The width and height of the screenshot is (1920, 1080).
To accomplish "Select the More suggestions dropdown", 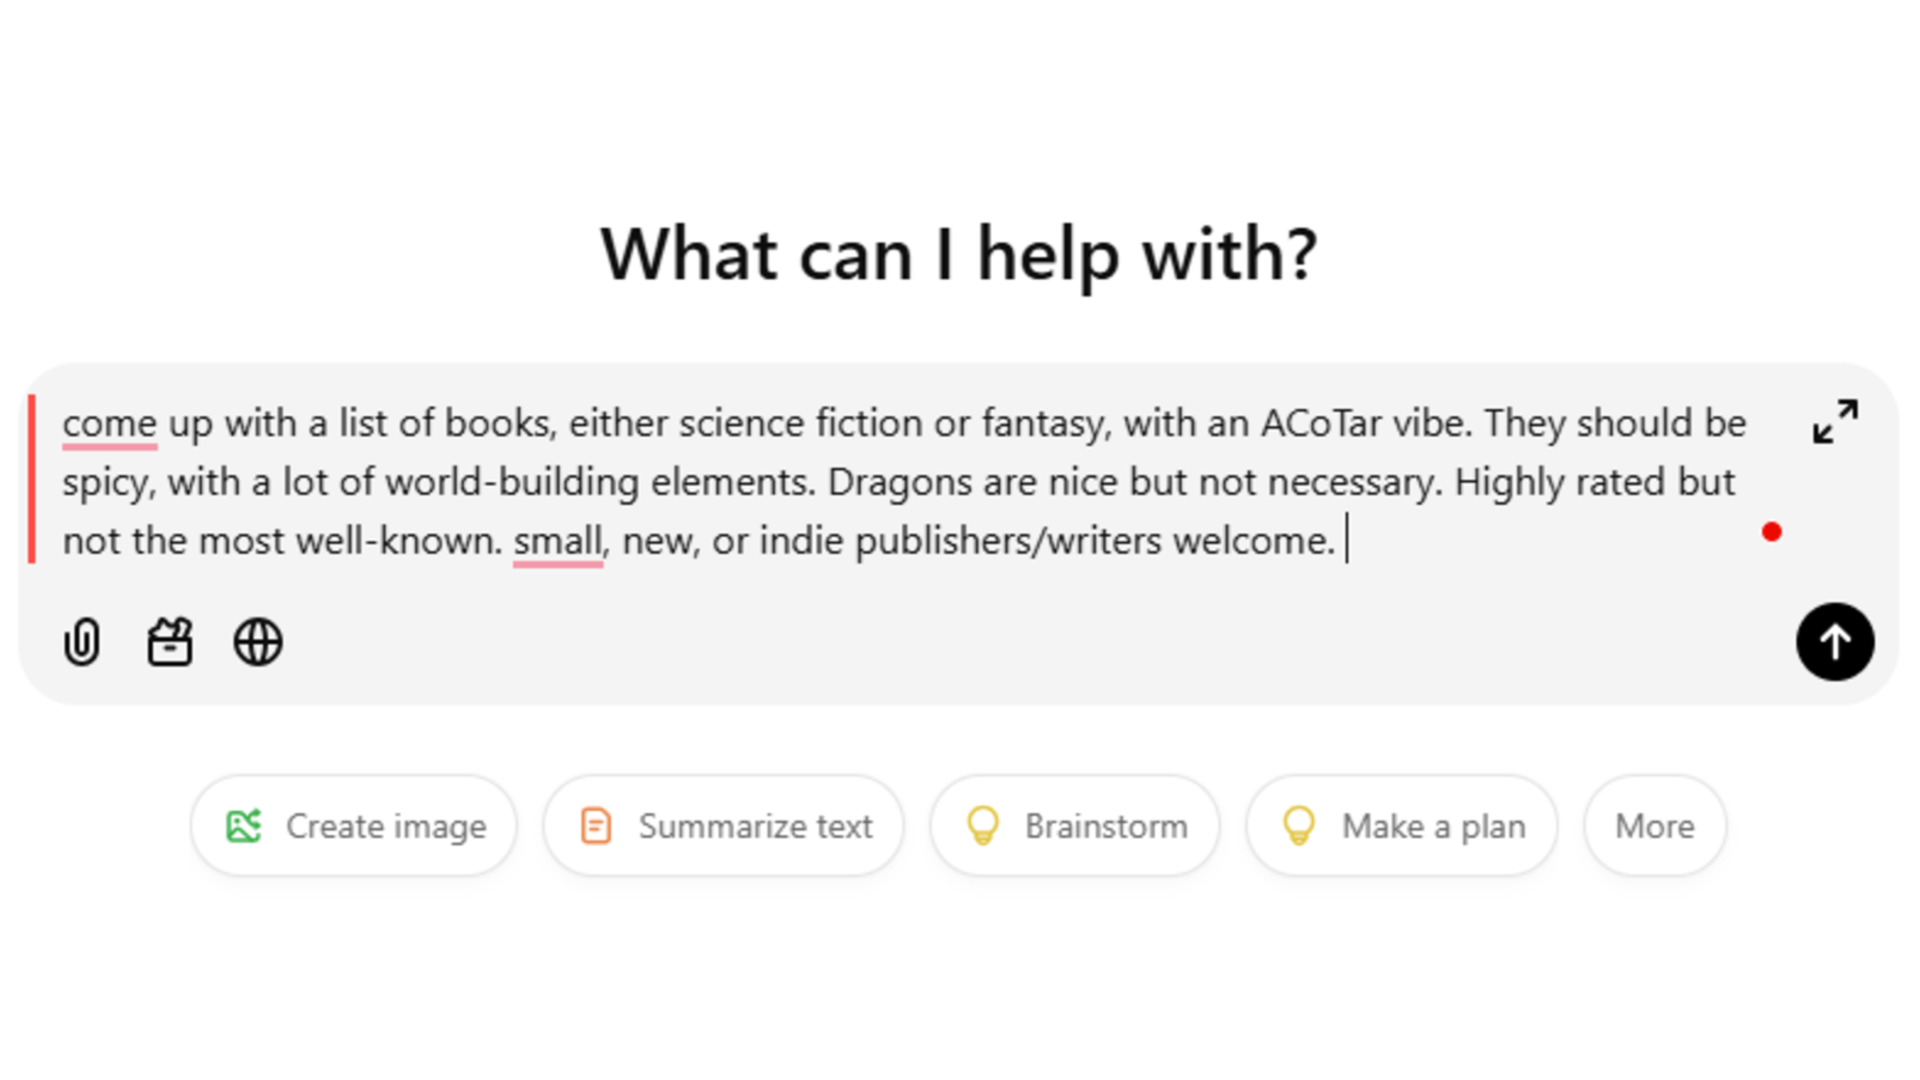I will coord(1654,825).
